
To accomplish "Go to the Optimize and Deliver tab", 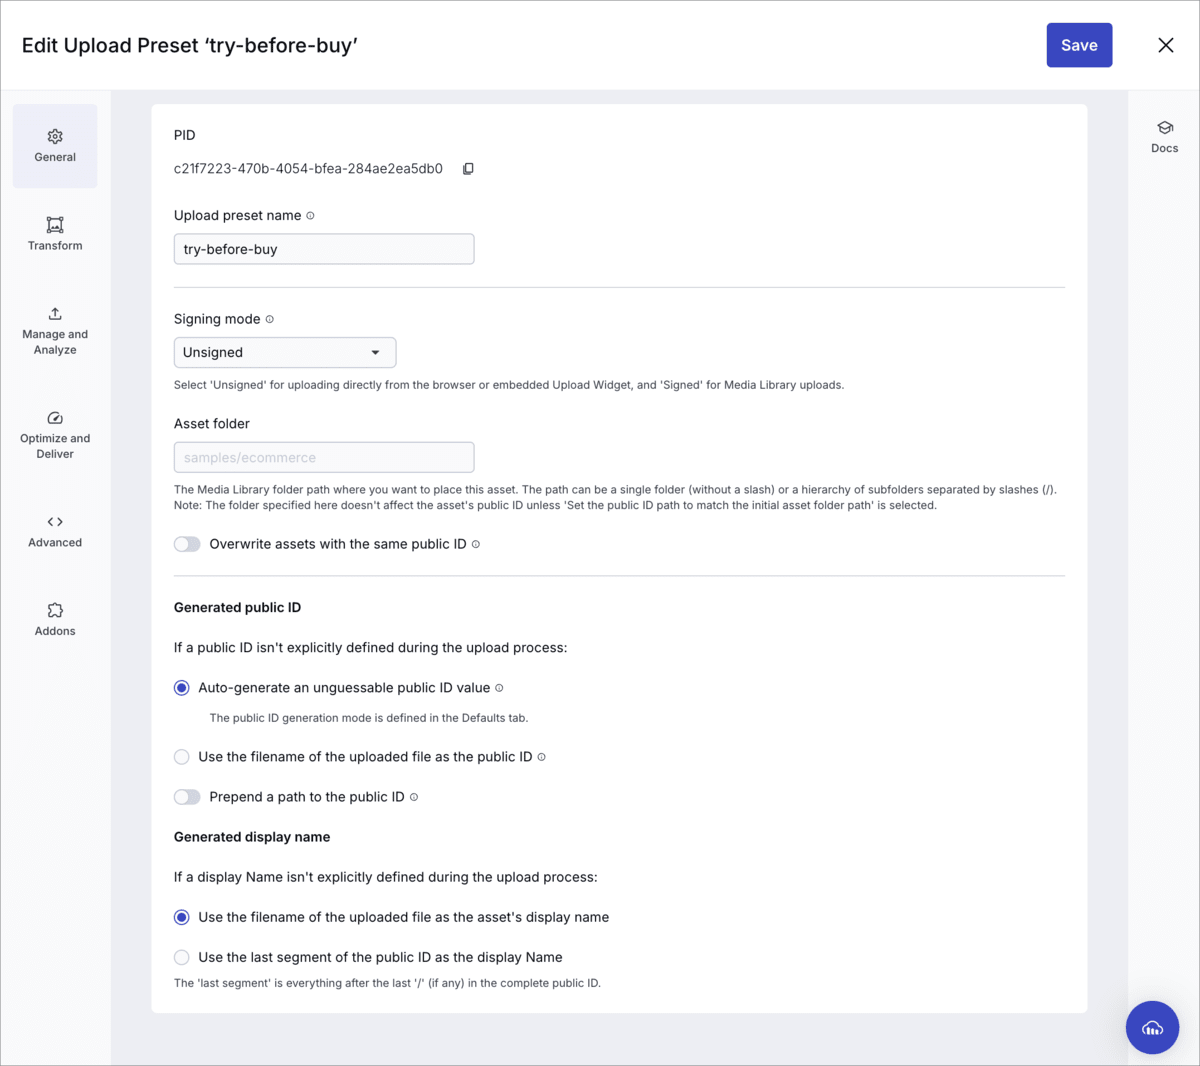I will [x=55, y=435].
